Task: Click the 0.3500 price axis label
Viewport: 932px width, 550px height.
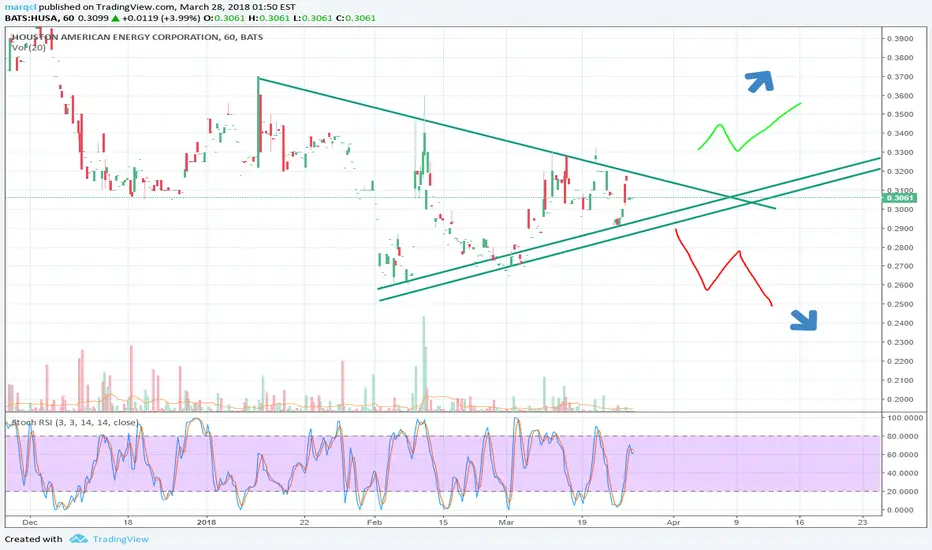Action: (x=900, y=114)
